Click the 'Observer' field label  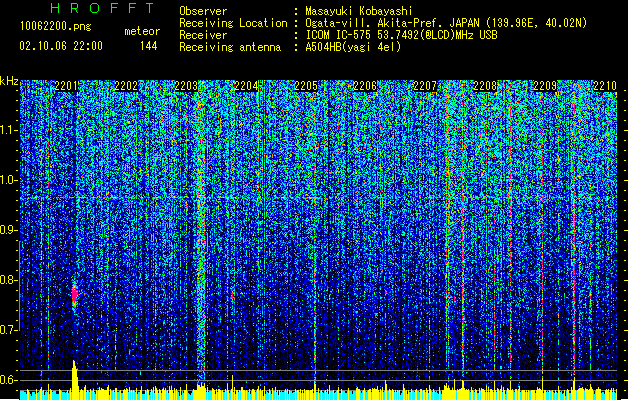click(x=203, y=11)
